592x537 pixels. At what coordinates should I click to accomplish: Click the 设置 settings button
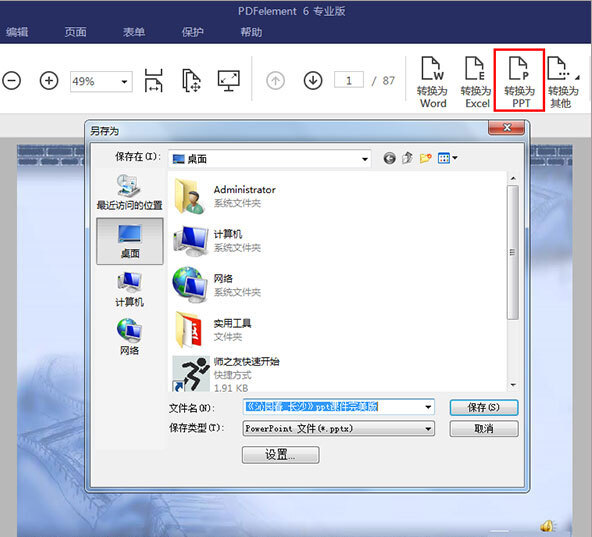[x=281, y=455]
